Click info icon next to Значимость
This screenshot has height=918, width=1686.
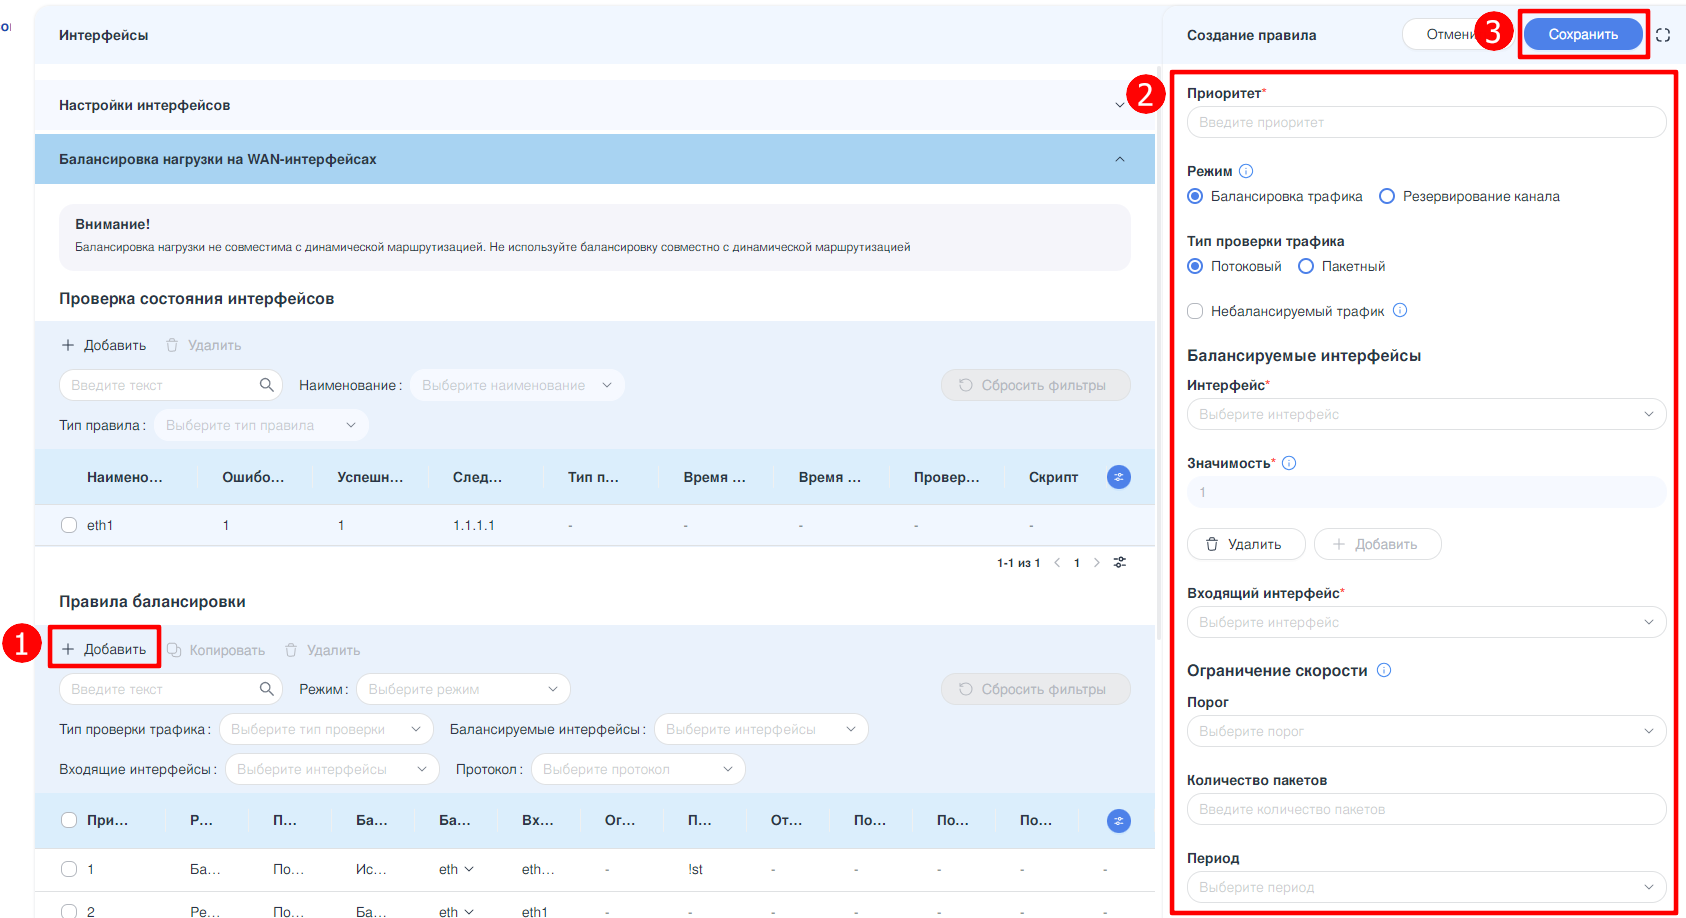coord(1289,463)
